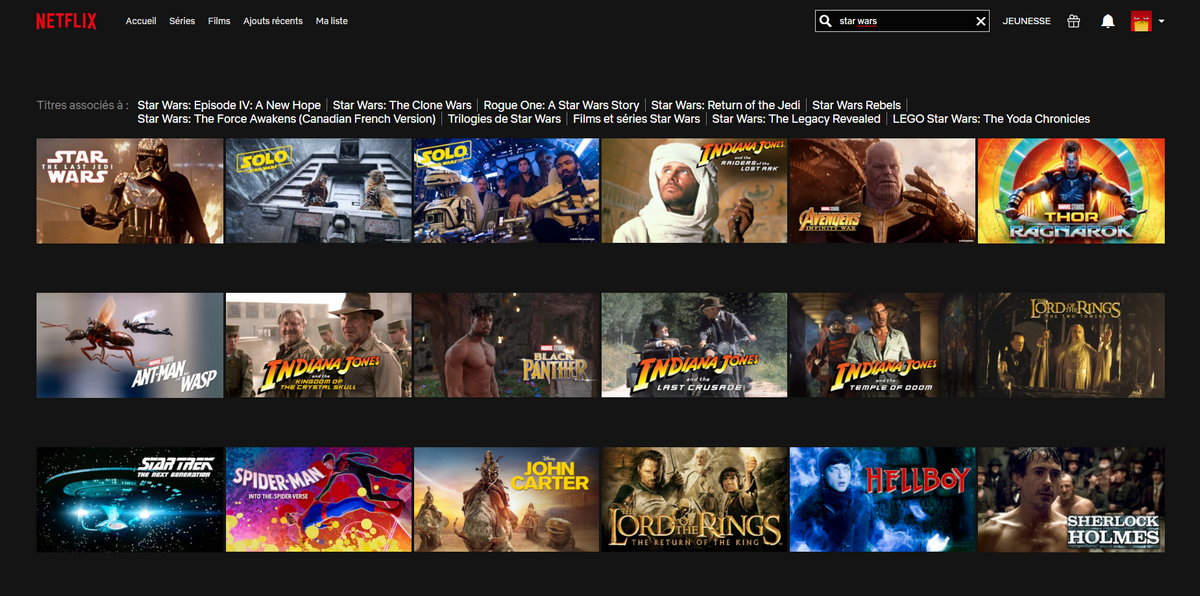Screen dimensions: 1200x596
Task: Go to Accueil
Action: [141, 21]
